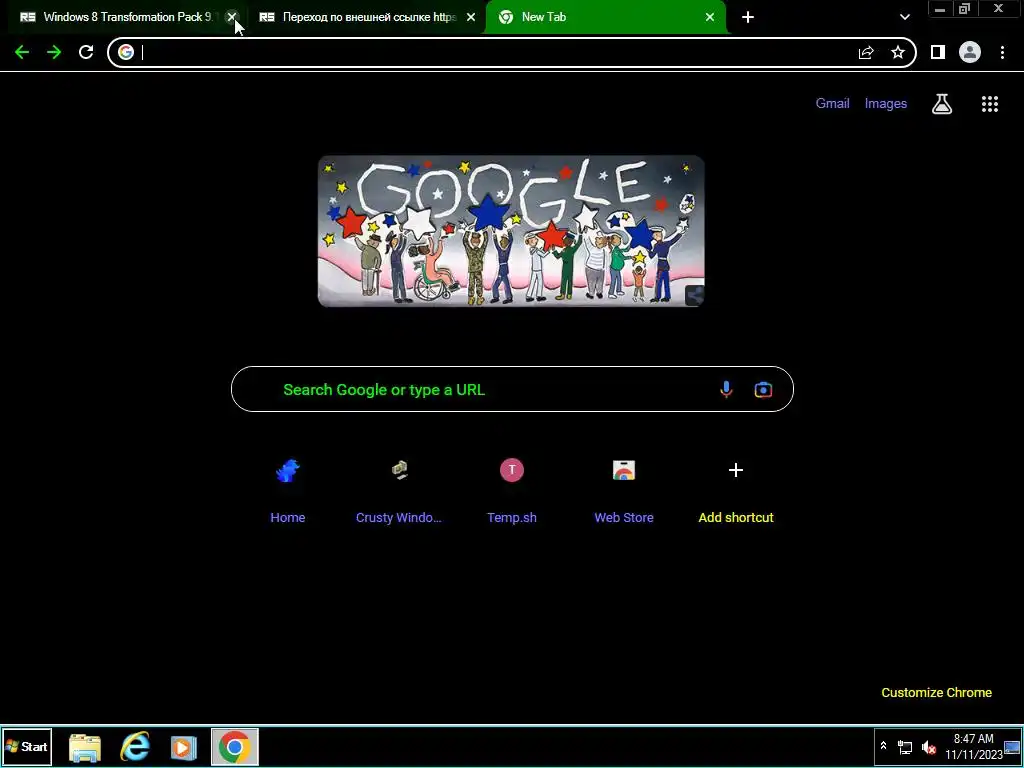Screen dimensions: 1024x768
Task: Open the network tray icon
Action: 905,748
